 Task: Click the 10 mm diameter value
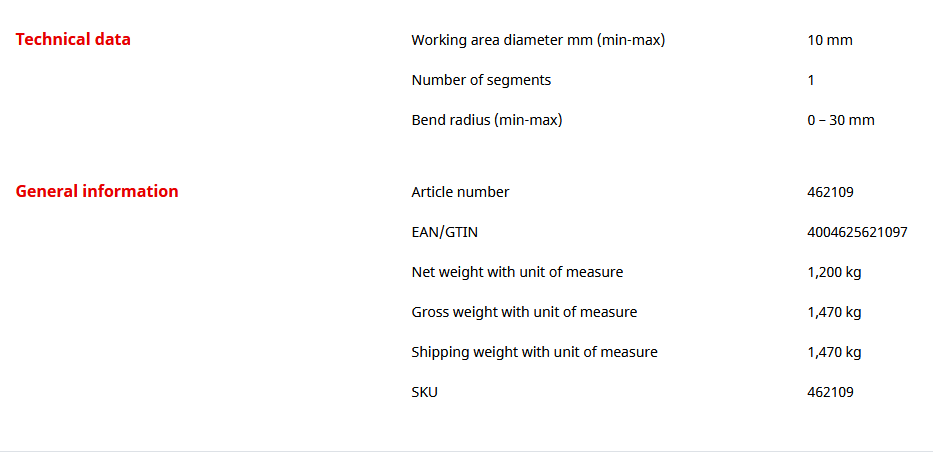click(829, 40)
